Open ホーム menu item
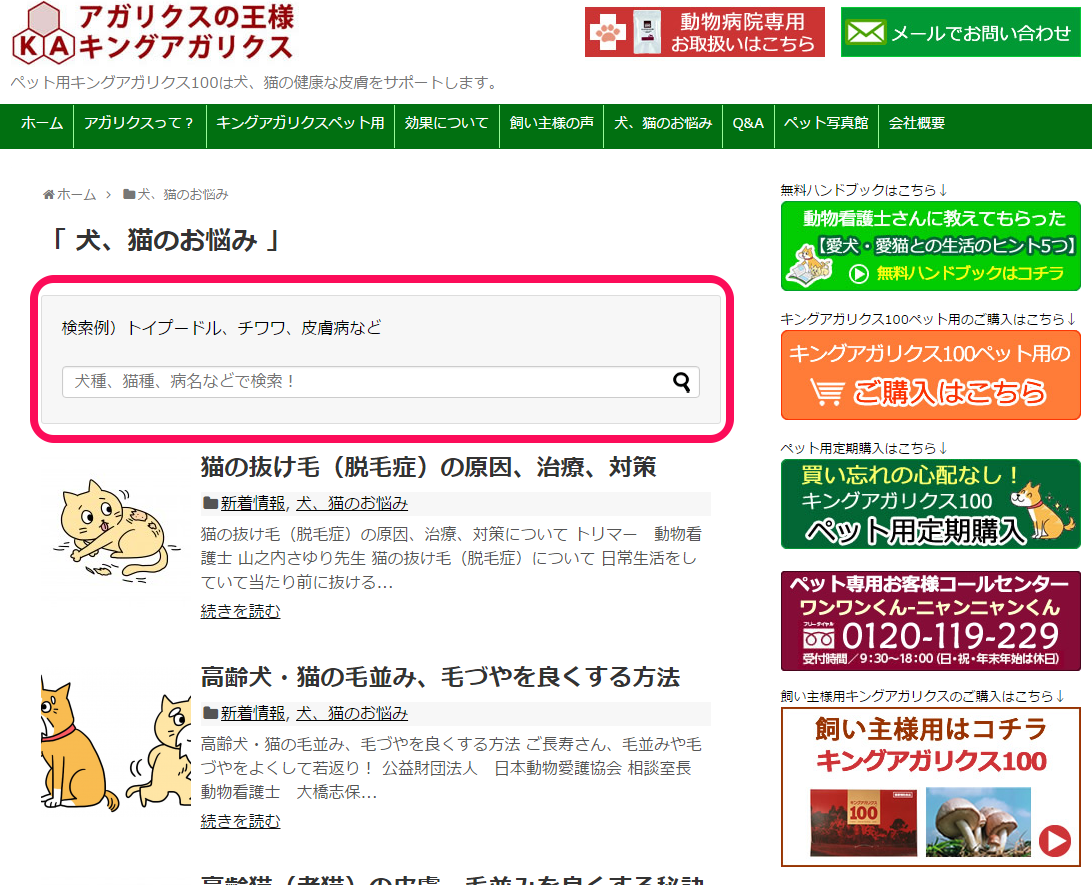 coord(42,123)
